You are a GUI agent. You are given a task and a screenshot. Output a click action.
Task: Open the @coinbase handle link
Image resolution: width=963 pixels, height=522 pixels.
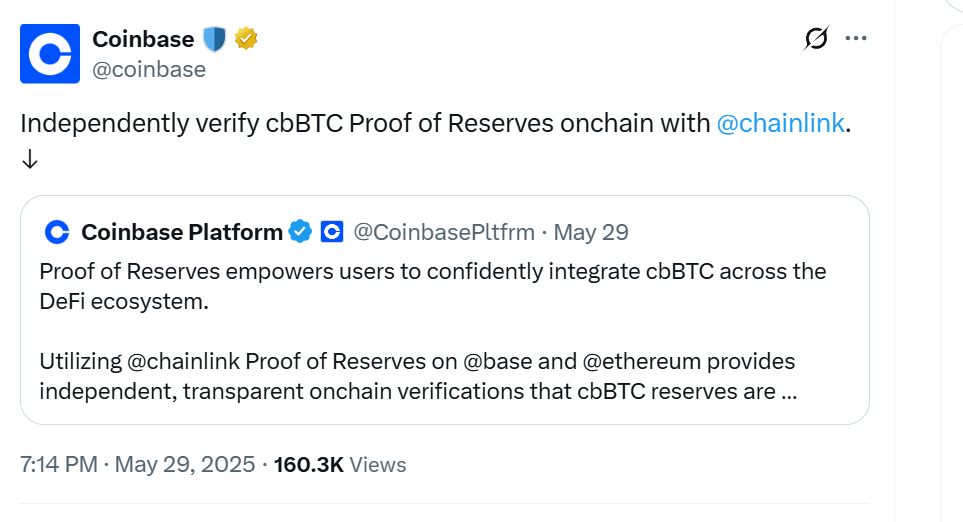[149, 69]
